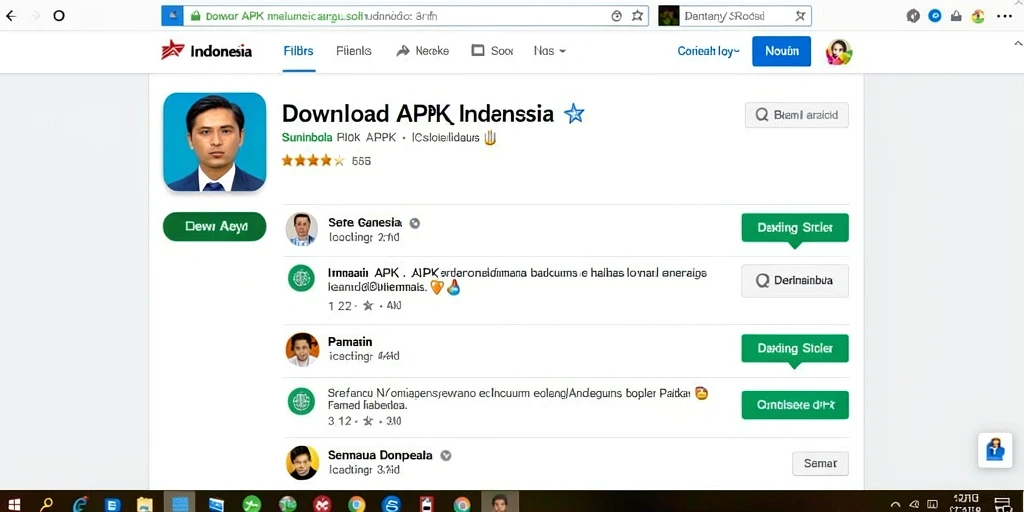Screen dimensions: 1024x512
Task: Click the Semar button
Action: point(820,463)
